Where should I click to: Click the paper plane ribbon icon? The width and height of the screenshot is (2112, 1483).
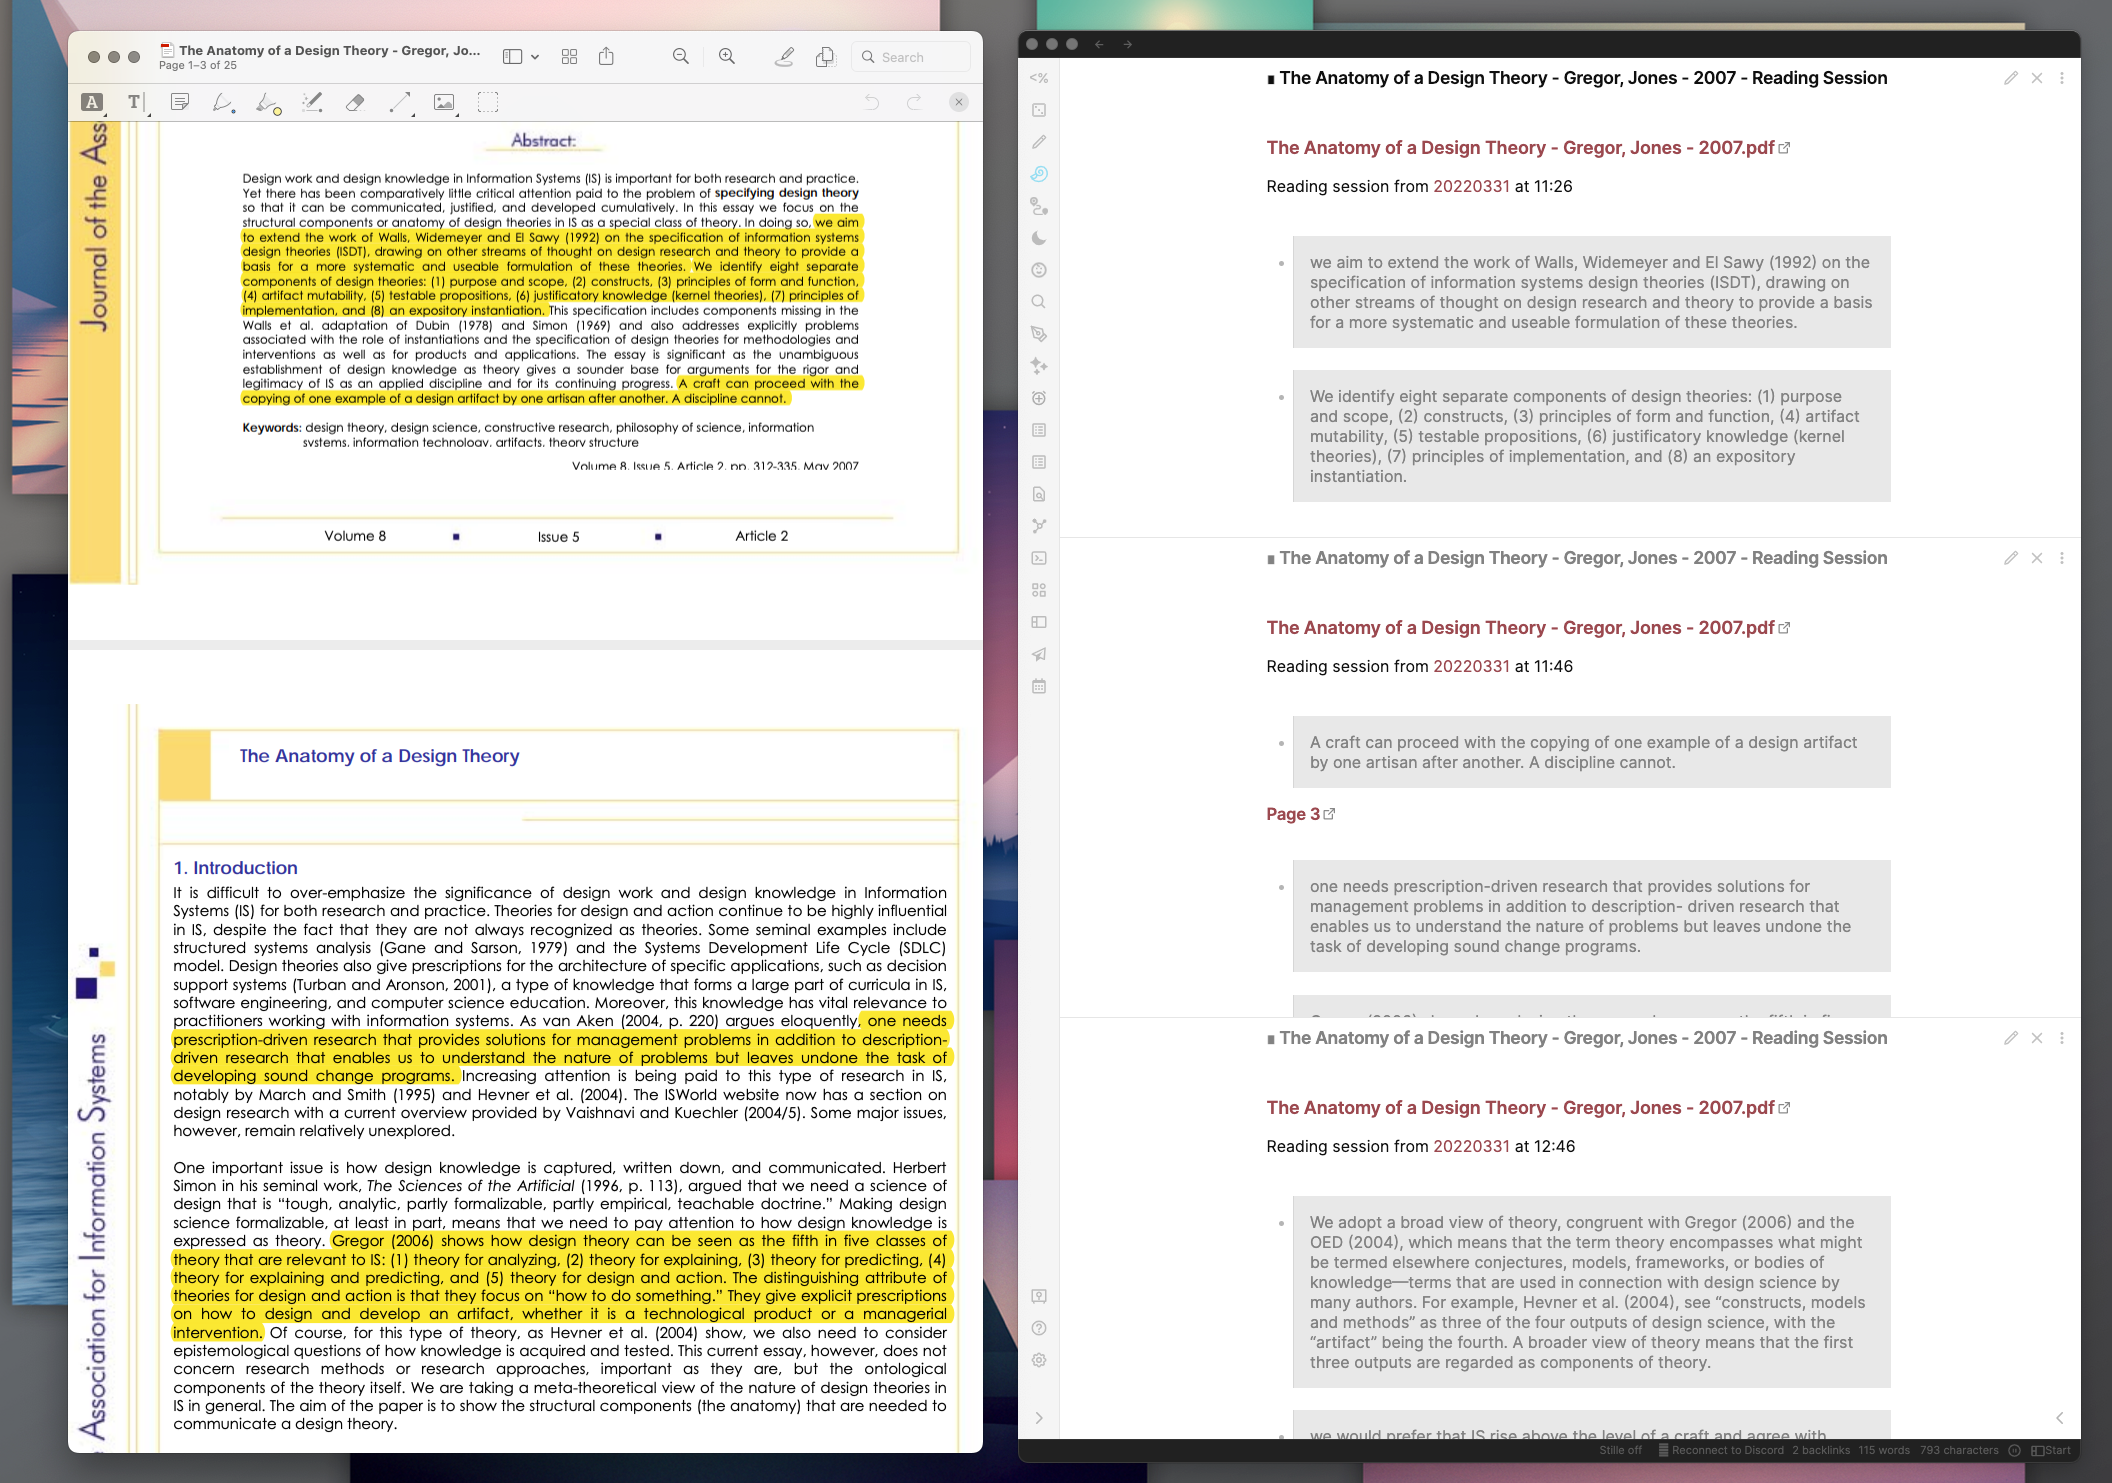point(1039,654)
